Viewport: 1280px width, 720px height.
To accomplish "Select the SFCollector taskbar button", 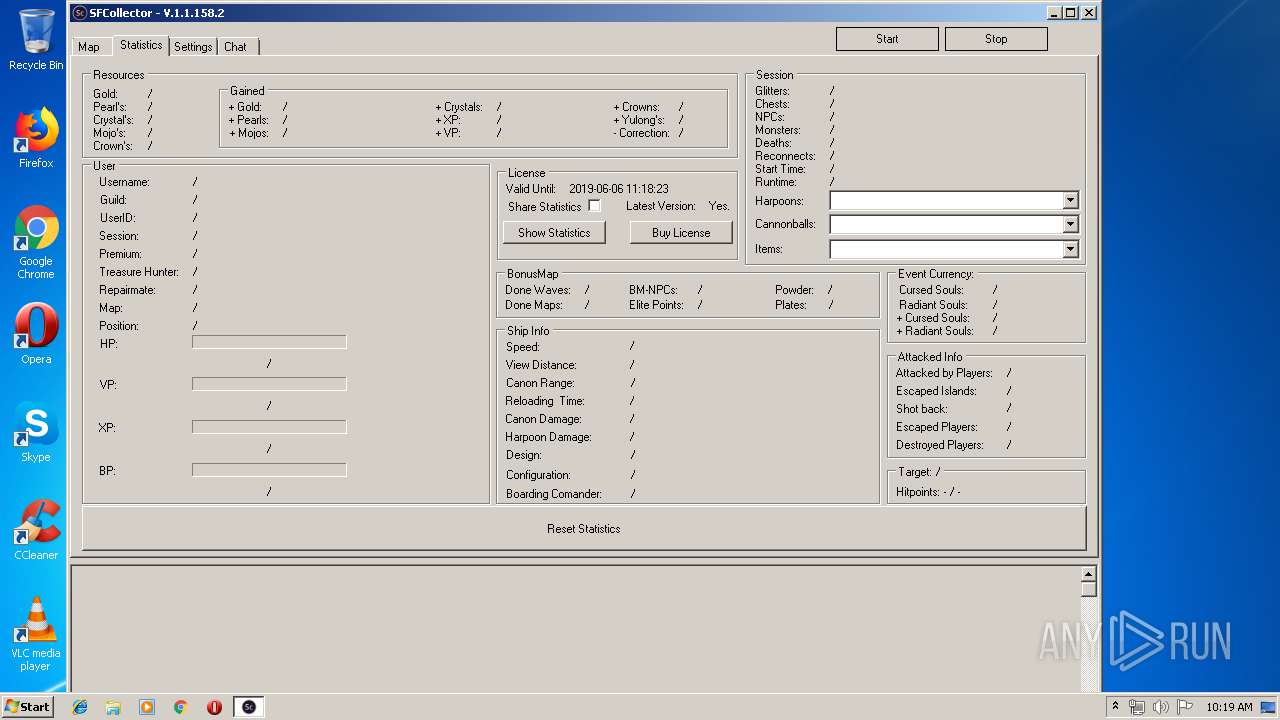I will 249,707.
